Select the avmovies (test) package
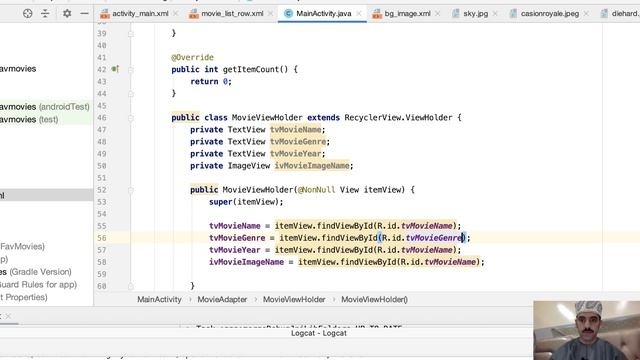This screenshot has height=360, width=640. click(29, 120)
